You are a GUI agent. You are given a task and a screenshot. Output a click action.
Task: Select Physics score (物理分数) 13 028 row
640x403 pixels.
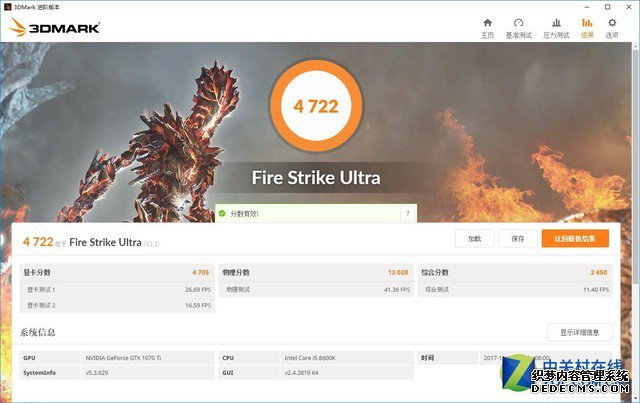click(316, 272)
